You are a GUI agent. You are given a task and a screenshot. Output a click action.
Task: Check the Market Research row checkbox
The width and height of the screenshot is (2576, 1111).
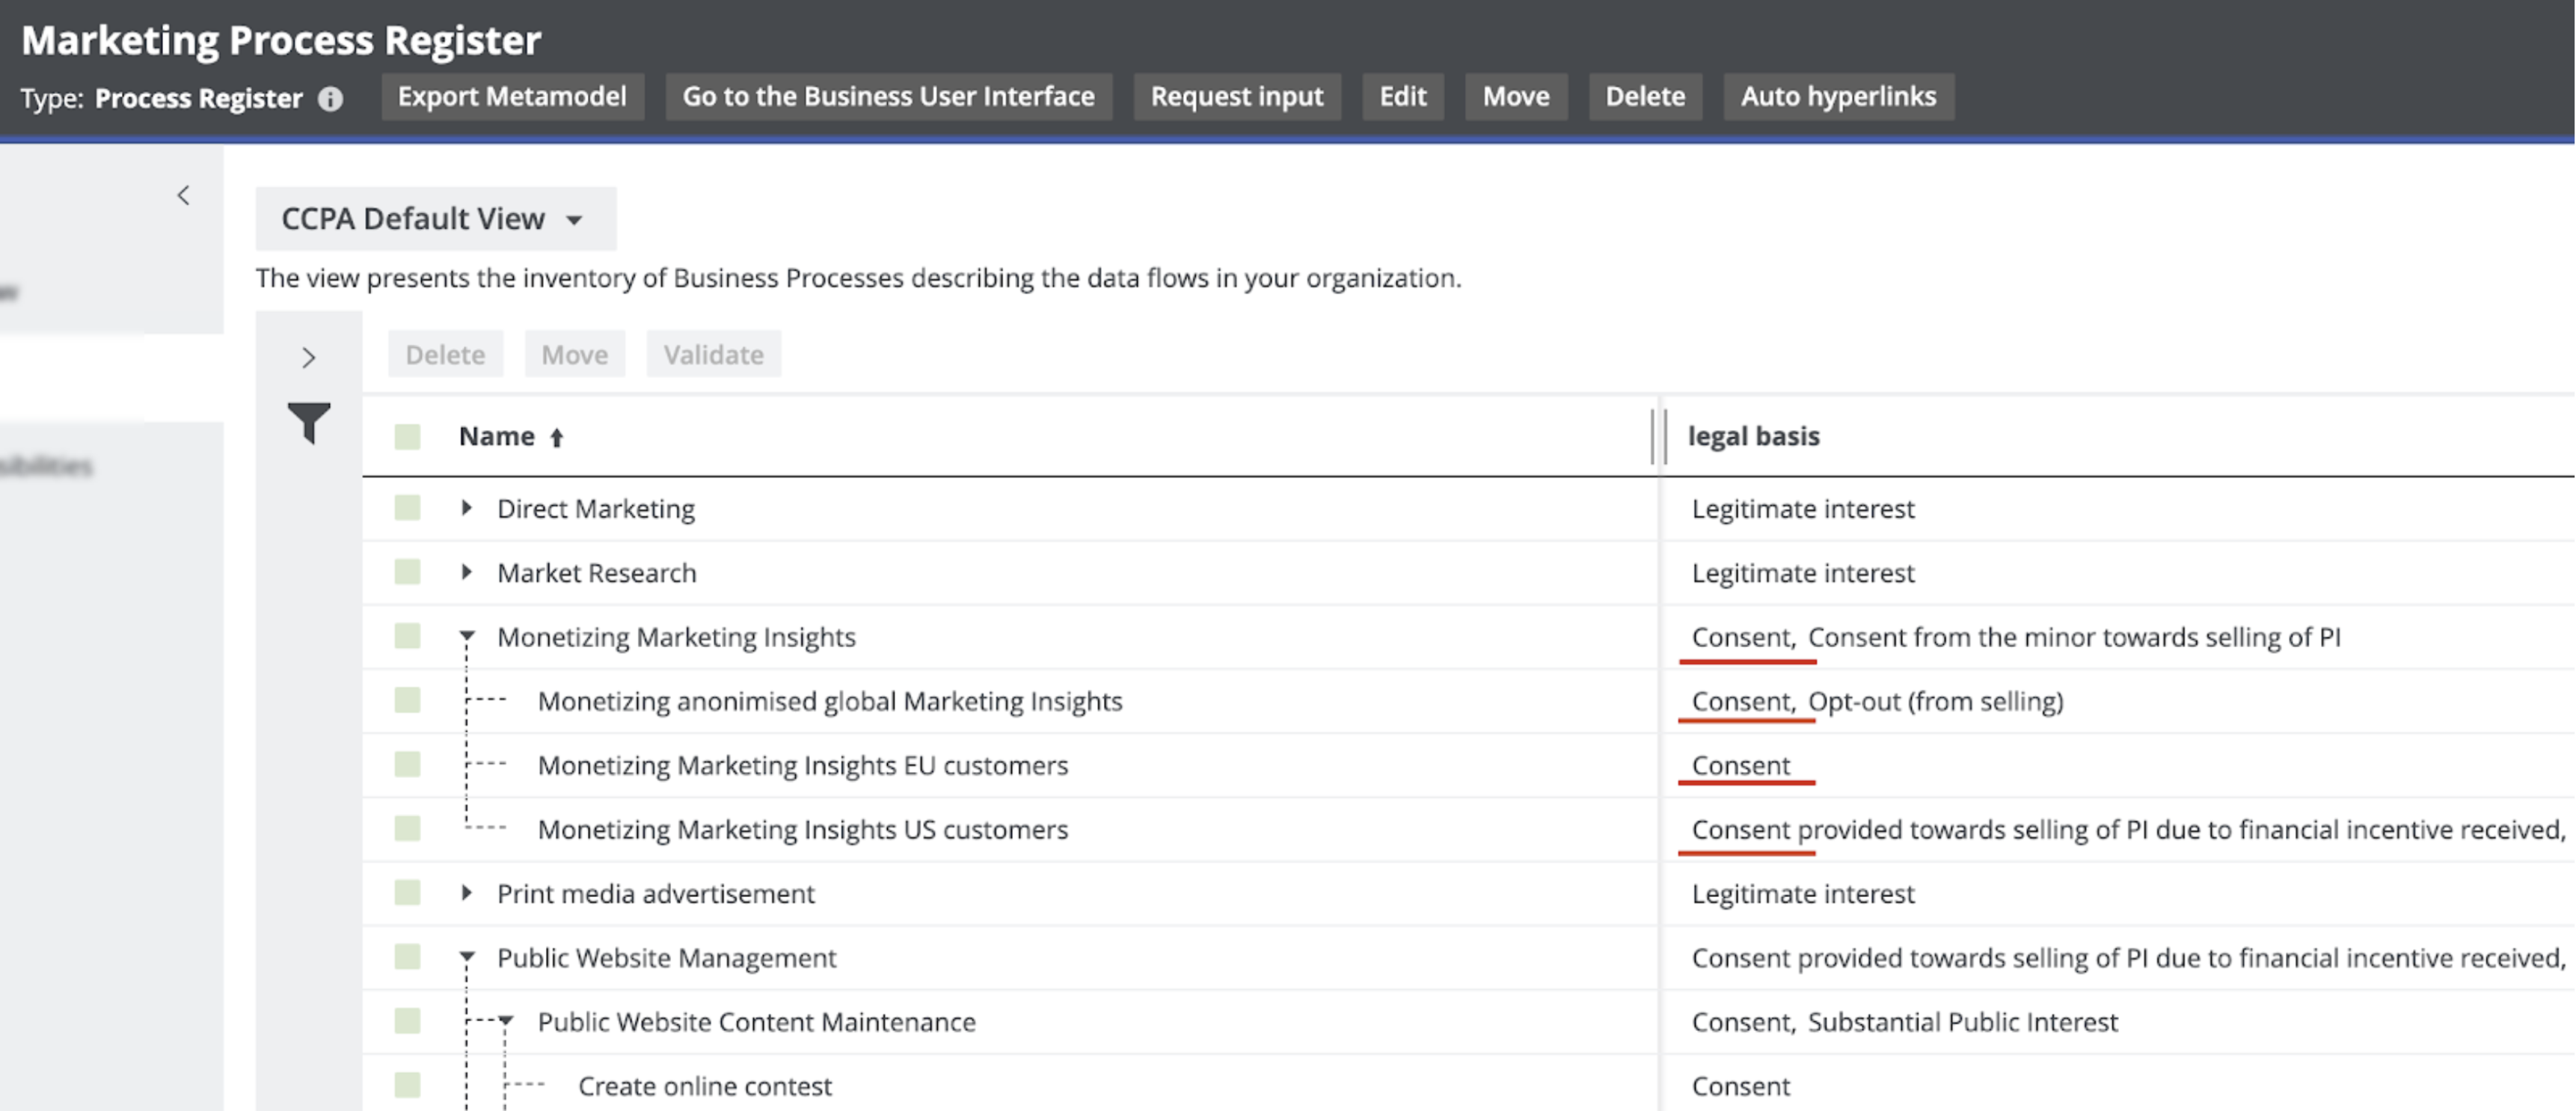pos(407,572)
